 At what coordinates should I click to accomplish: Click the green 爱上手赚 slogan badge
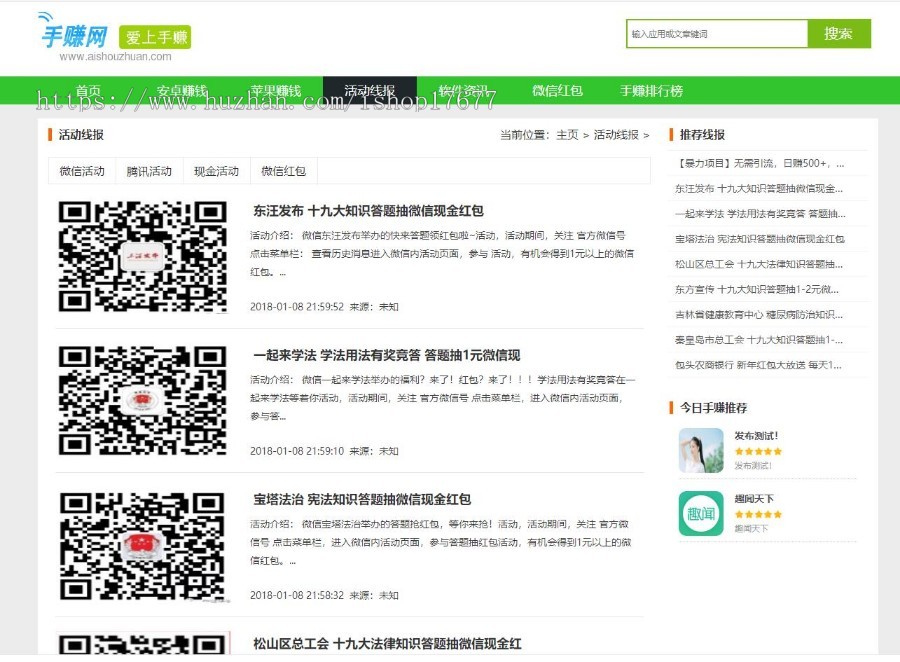click(x=155, y=37)
